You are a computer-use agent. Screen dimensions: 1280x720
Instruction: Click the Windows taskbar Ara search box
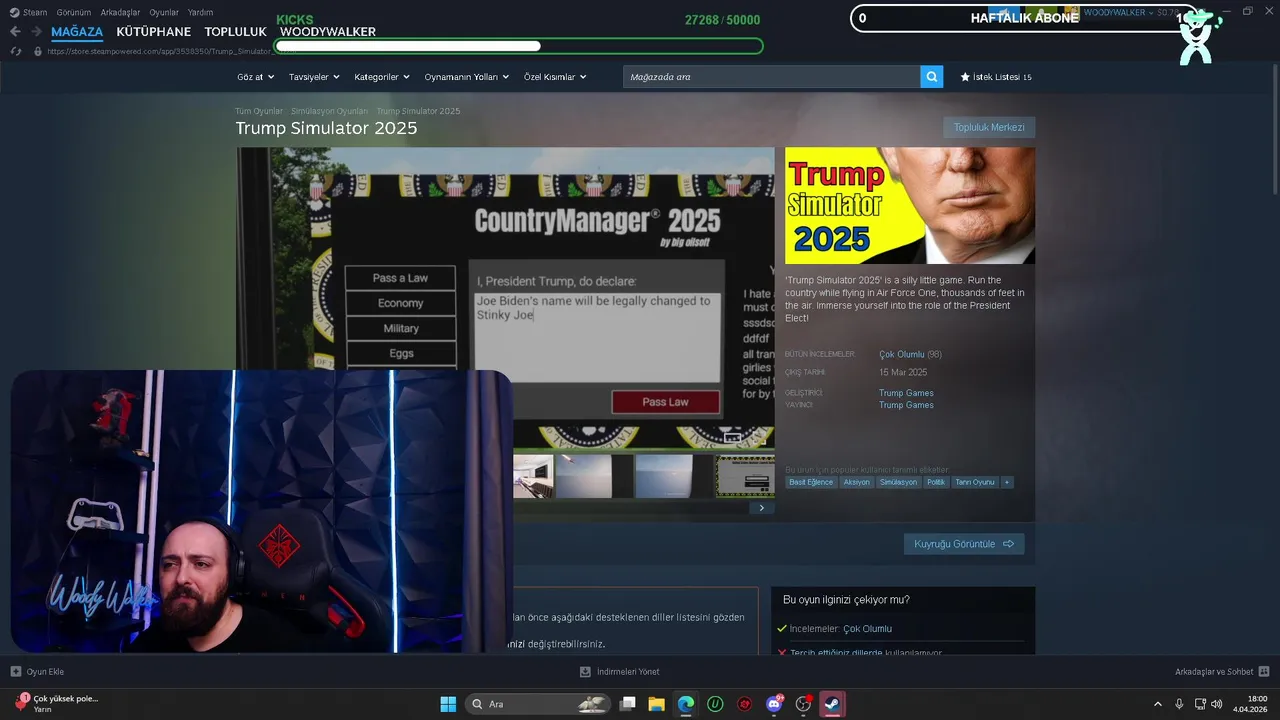(x=538, y=704)
